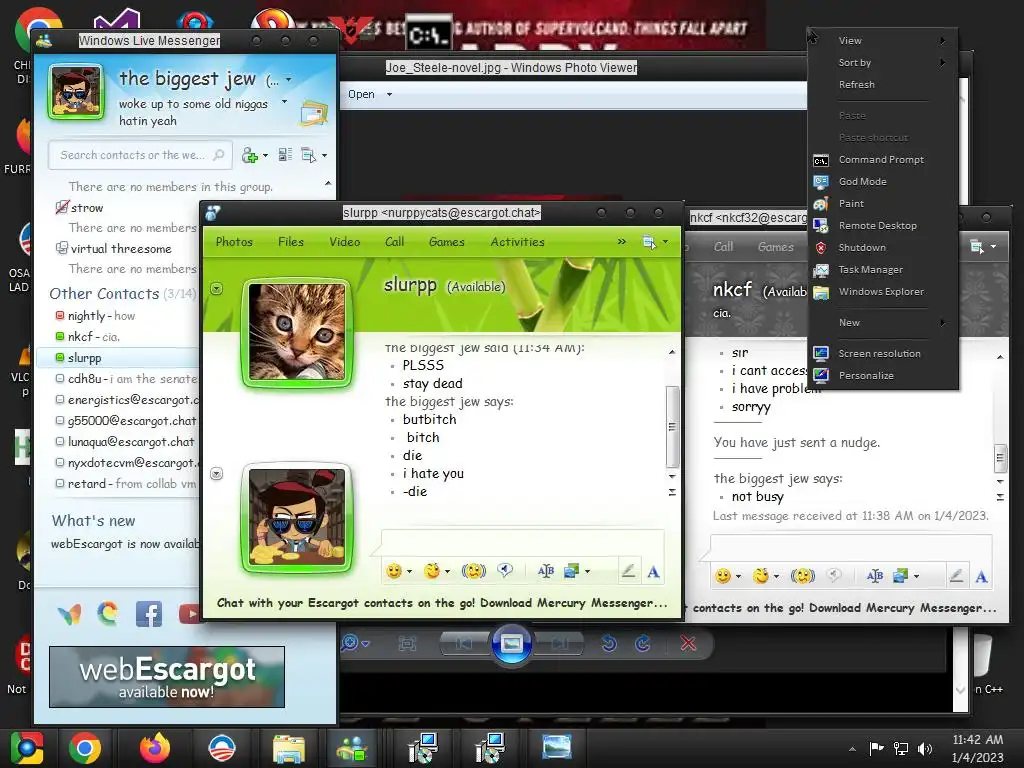This screenshot has width=1024, height=768.
Task: Open Screen resolution settings entry
Action: tap(879, 353)
